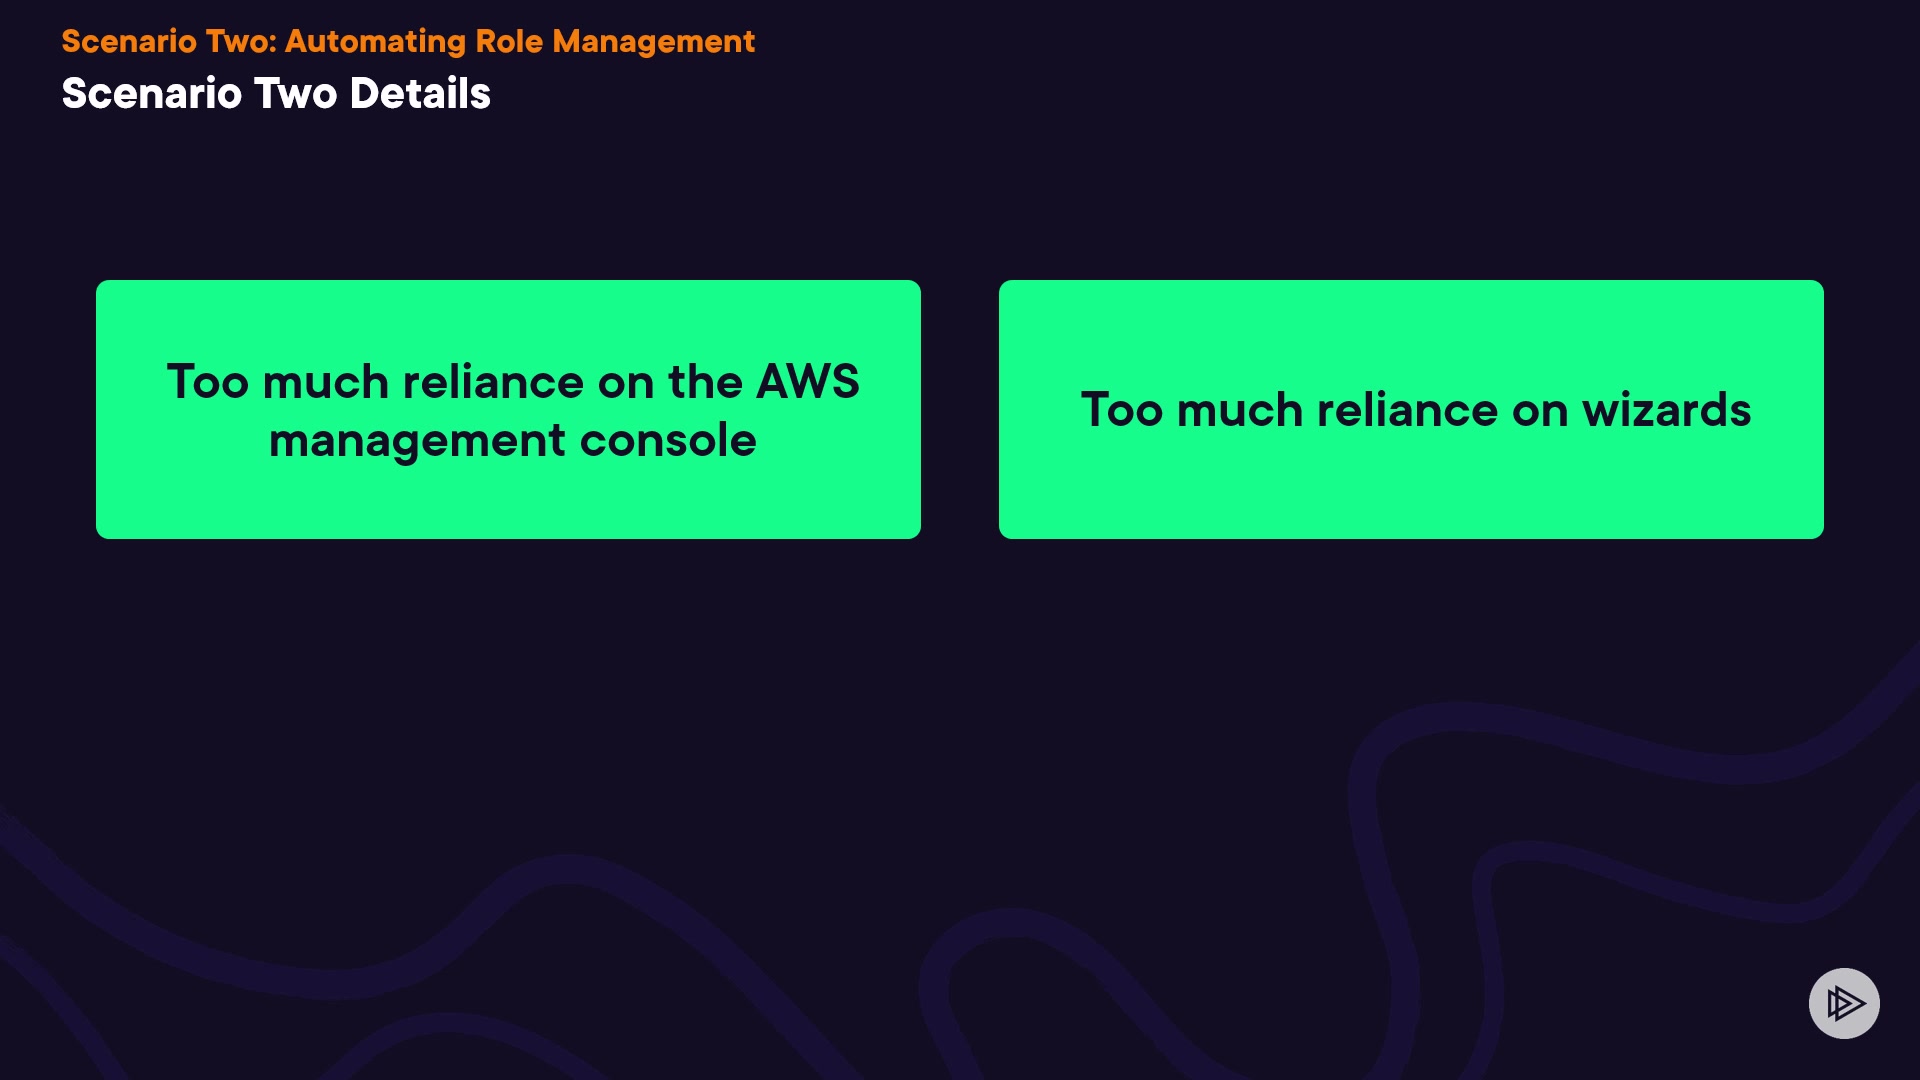Click the word AWS in left card
This screenshot has height=1080, width=1920.
point(807,381)
